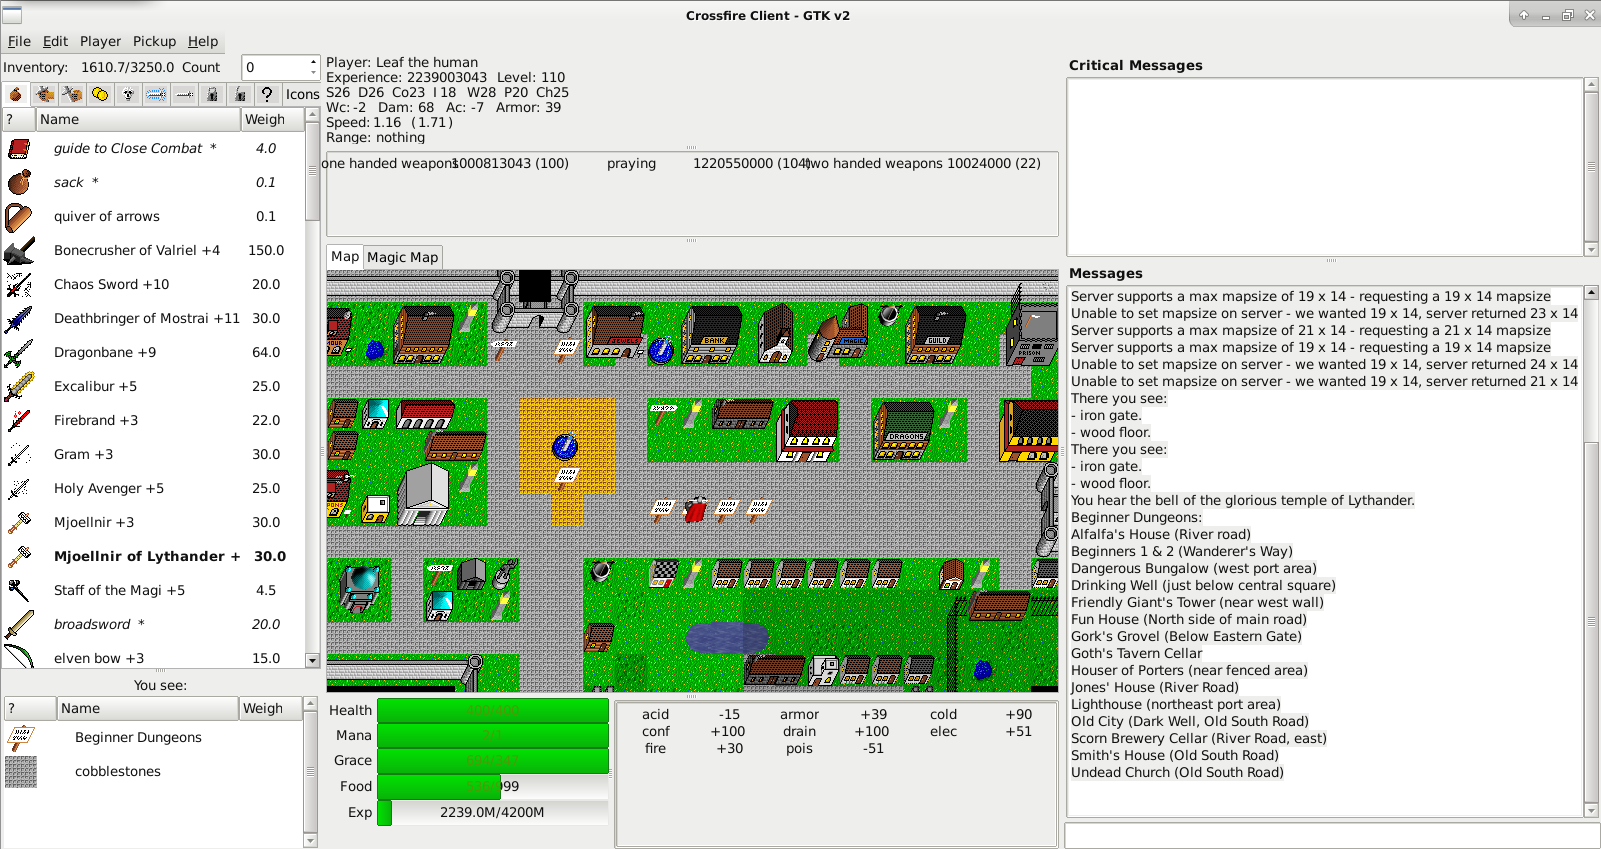
Task: Open the locked items padlock tab
Action: click(x=212, y=94)
